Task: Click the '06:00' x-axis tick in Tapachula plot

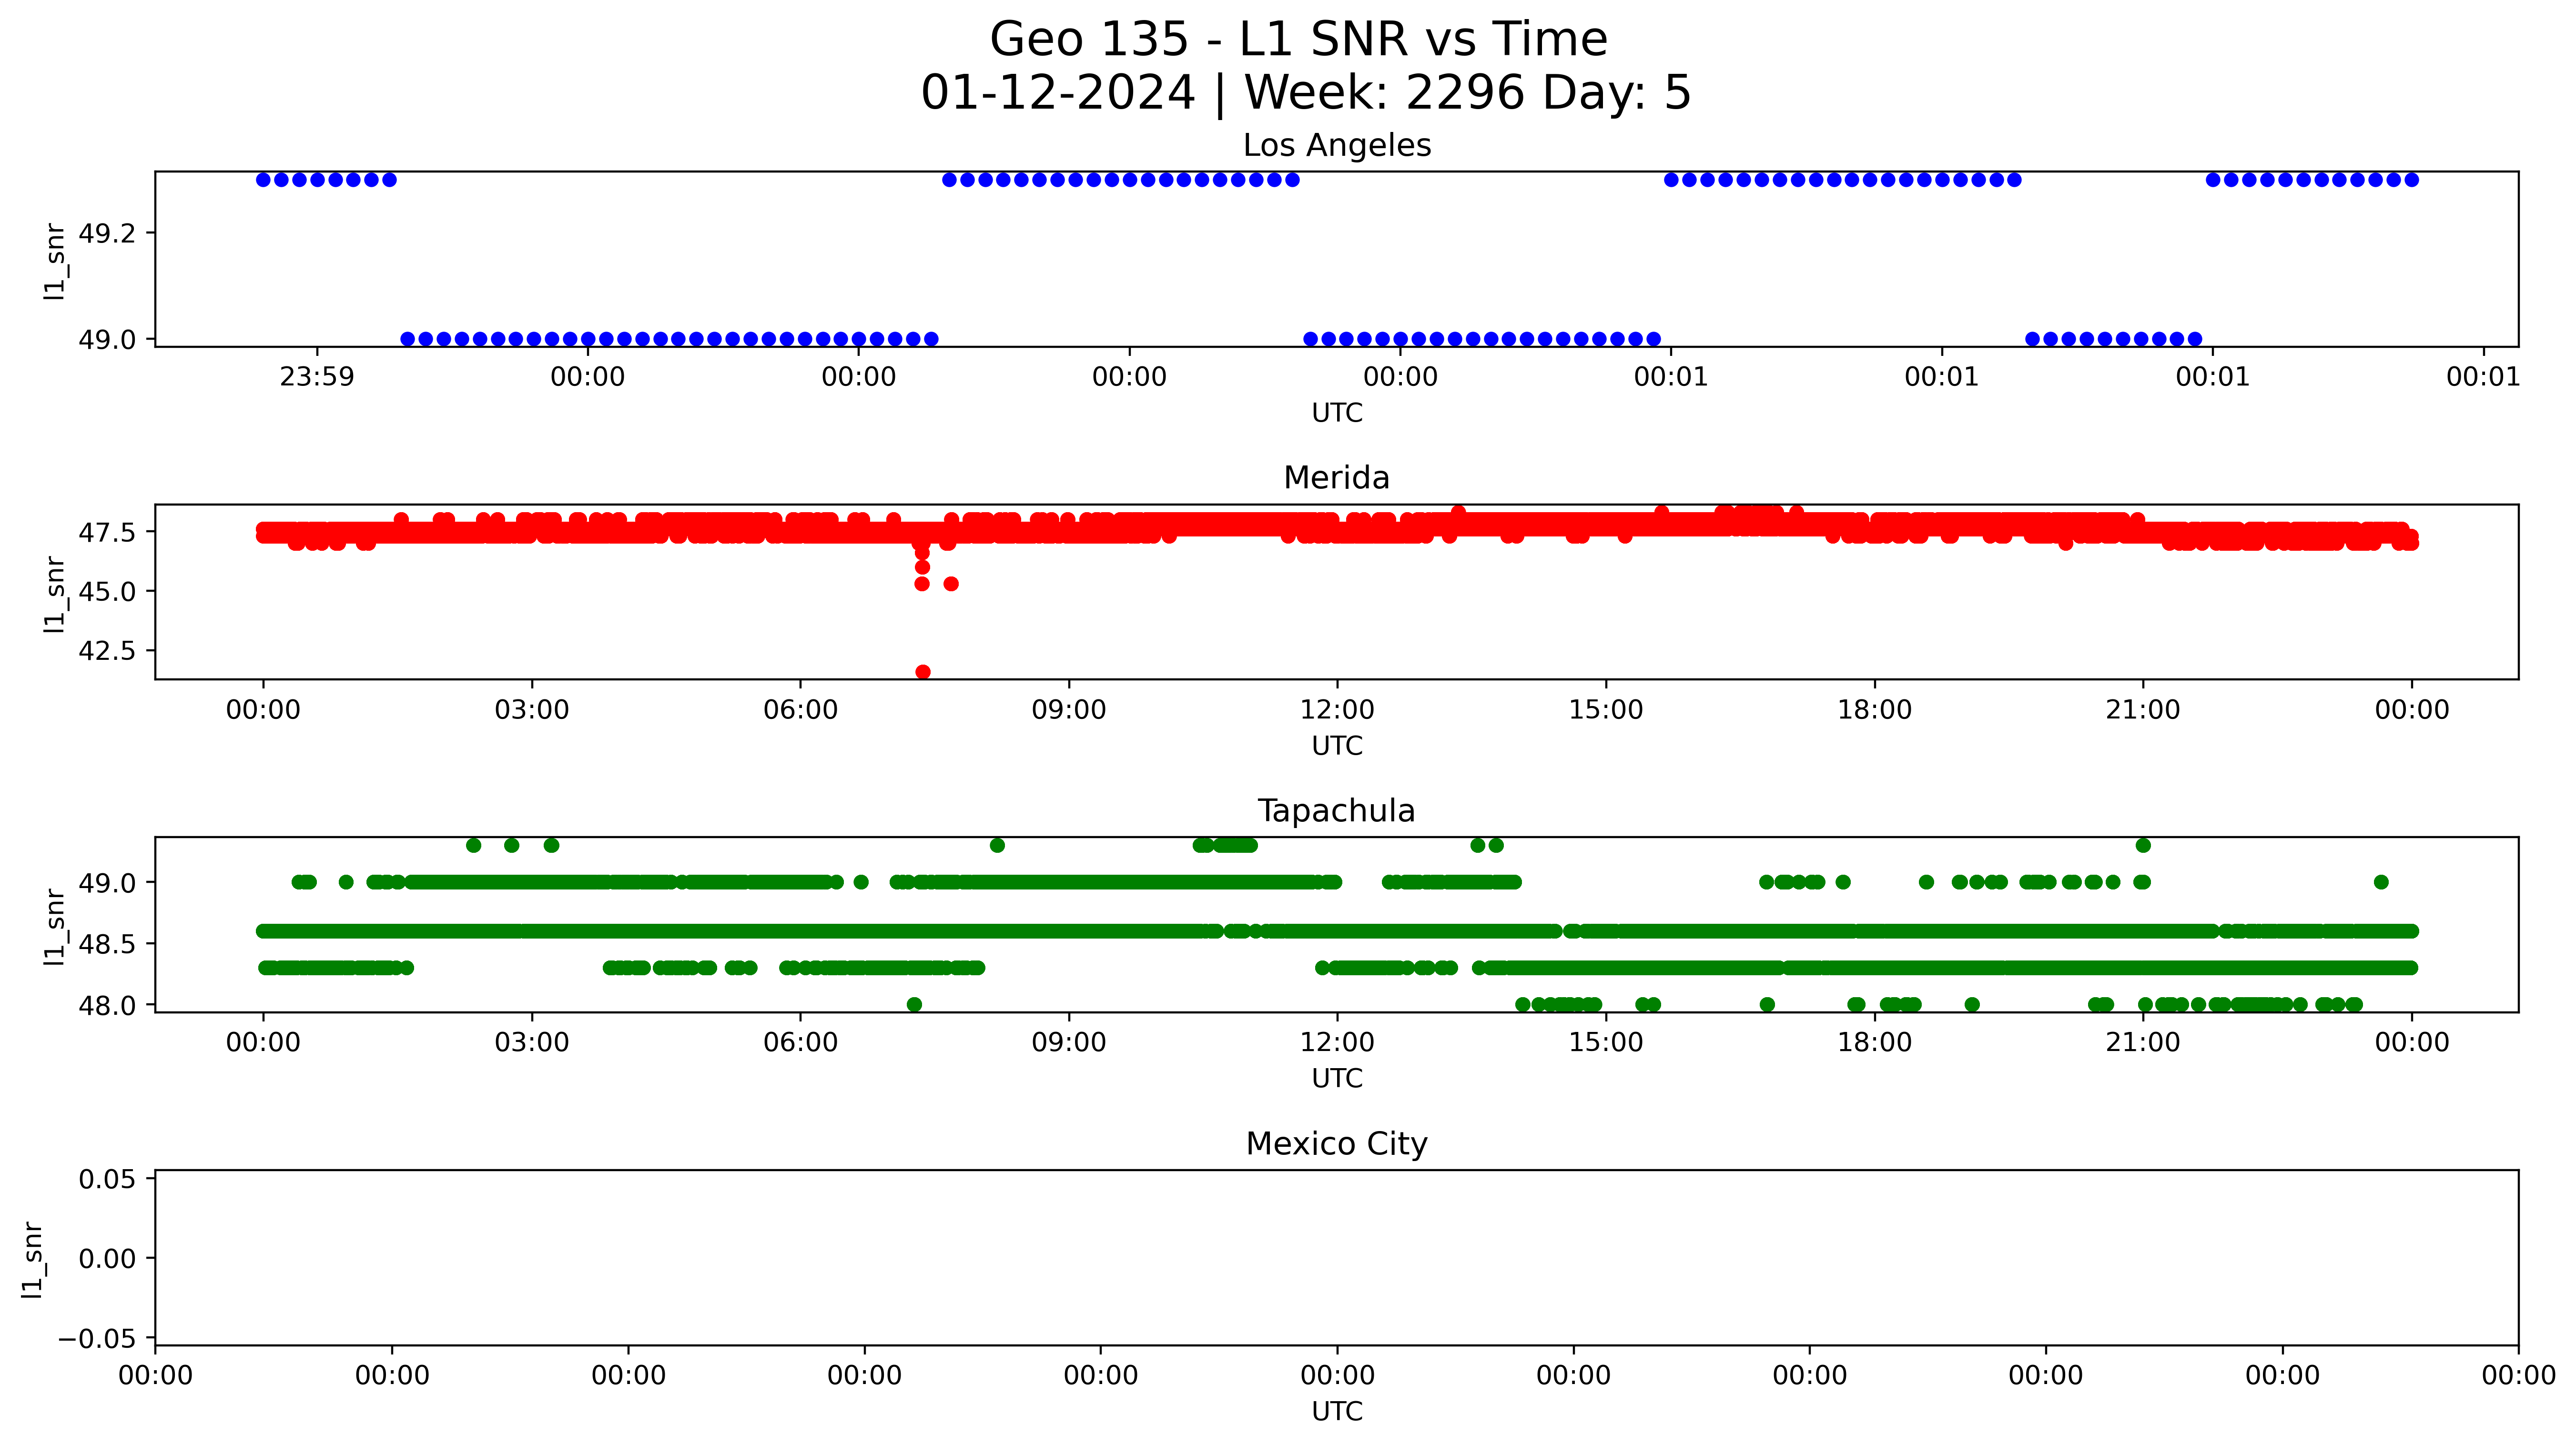Action: click(x=800, y=1043)
